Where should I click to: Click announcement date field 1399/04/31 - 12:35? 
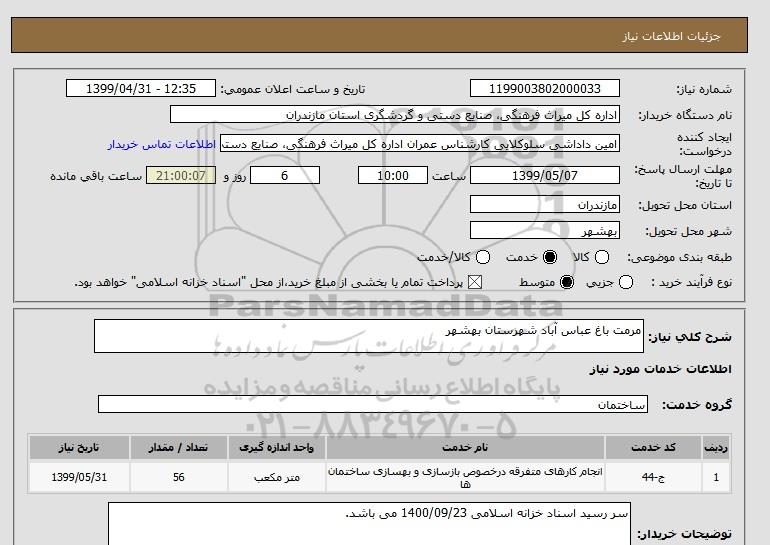point(141,88)
